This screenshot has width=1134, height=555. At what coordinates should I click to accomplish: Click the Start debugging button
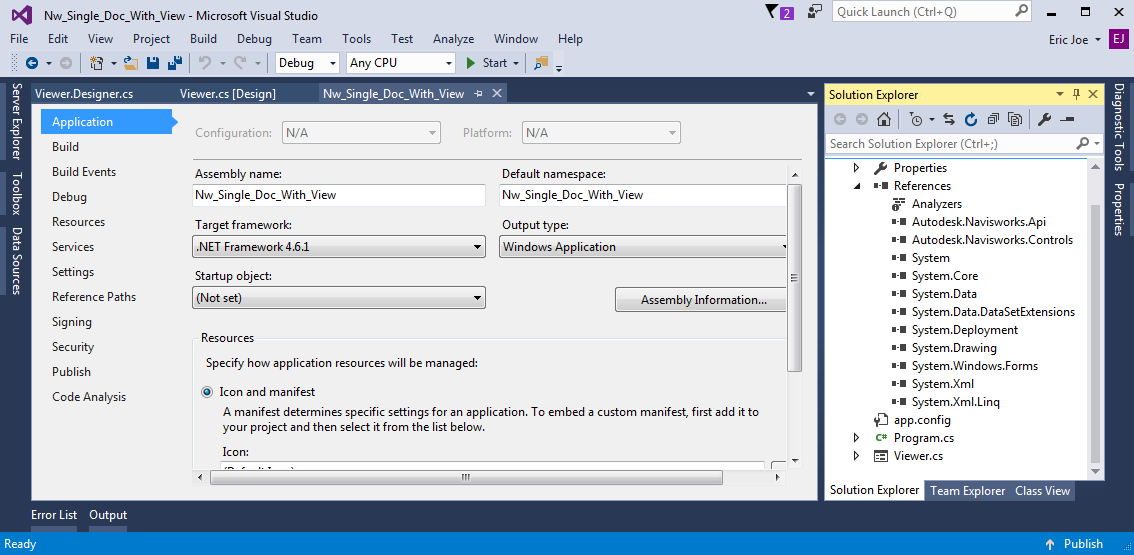tap(485, 63)
